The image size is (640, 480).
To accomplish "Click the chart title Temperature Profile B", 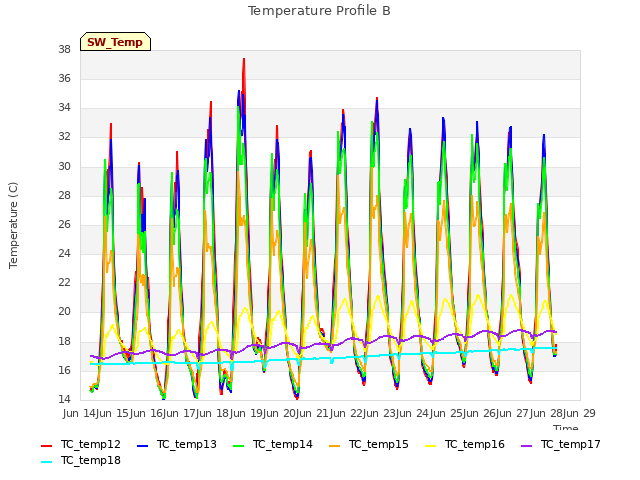I will 319,11.
